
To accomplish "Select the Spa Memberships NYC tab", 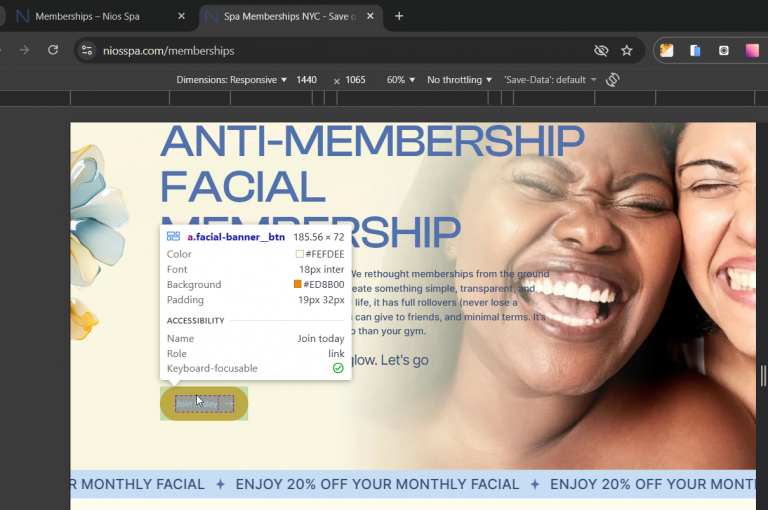I will click(x=289, y=16).
